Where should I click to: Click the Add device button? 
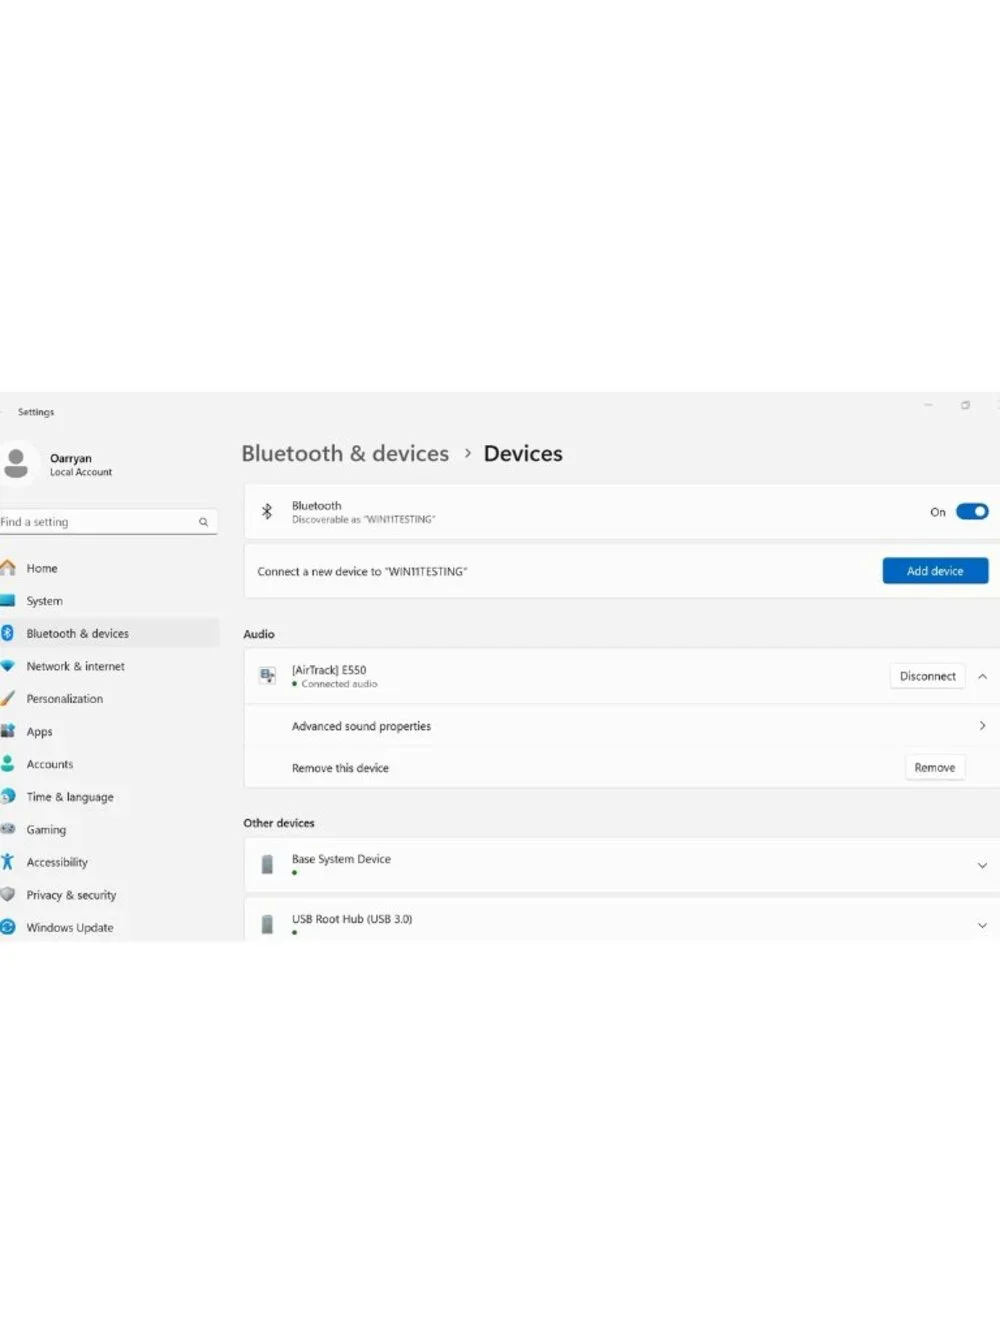[935, 571]
